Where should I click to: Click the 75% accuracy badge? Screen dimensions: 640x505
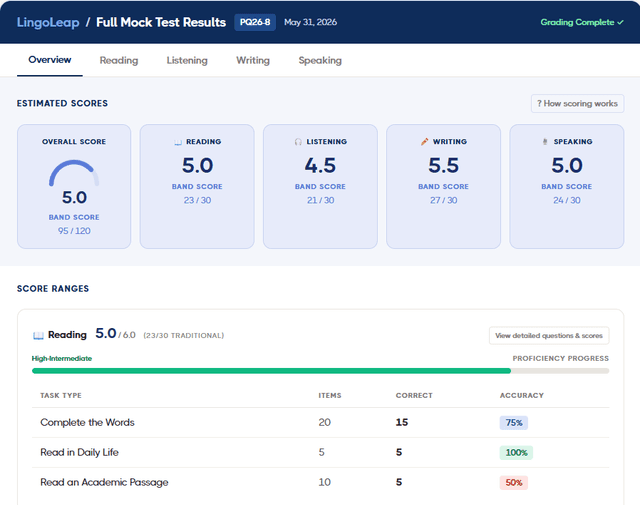tap(514, 423)
